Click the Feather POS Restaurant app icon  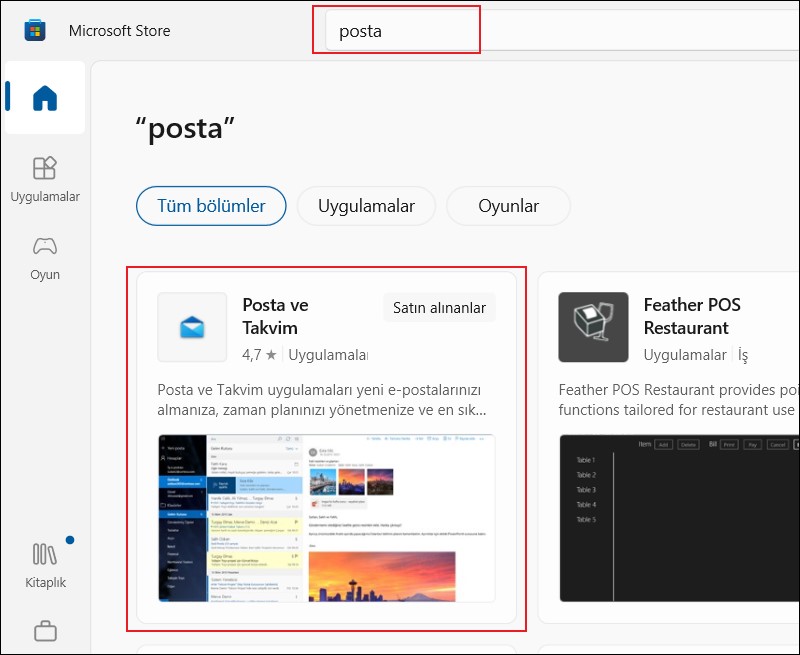pos(593,327)
